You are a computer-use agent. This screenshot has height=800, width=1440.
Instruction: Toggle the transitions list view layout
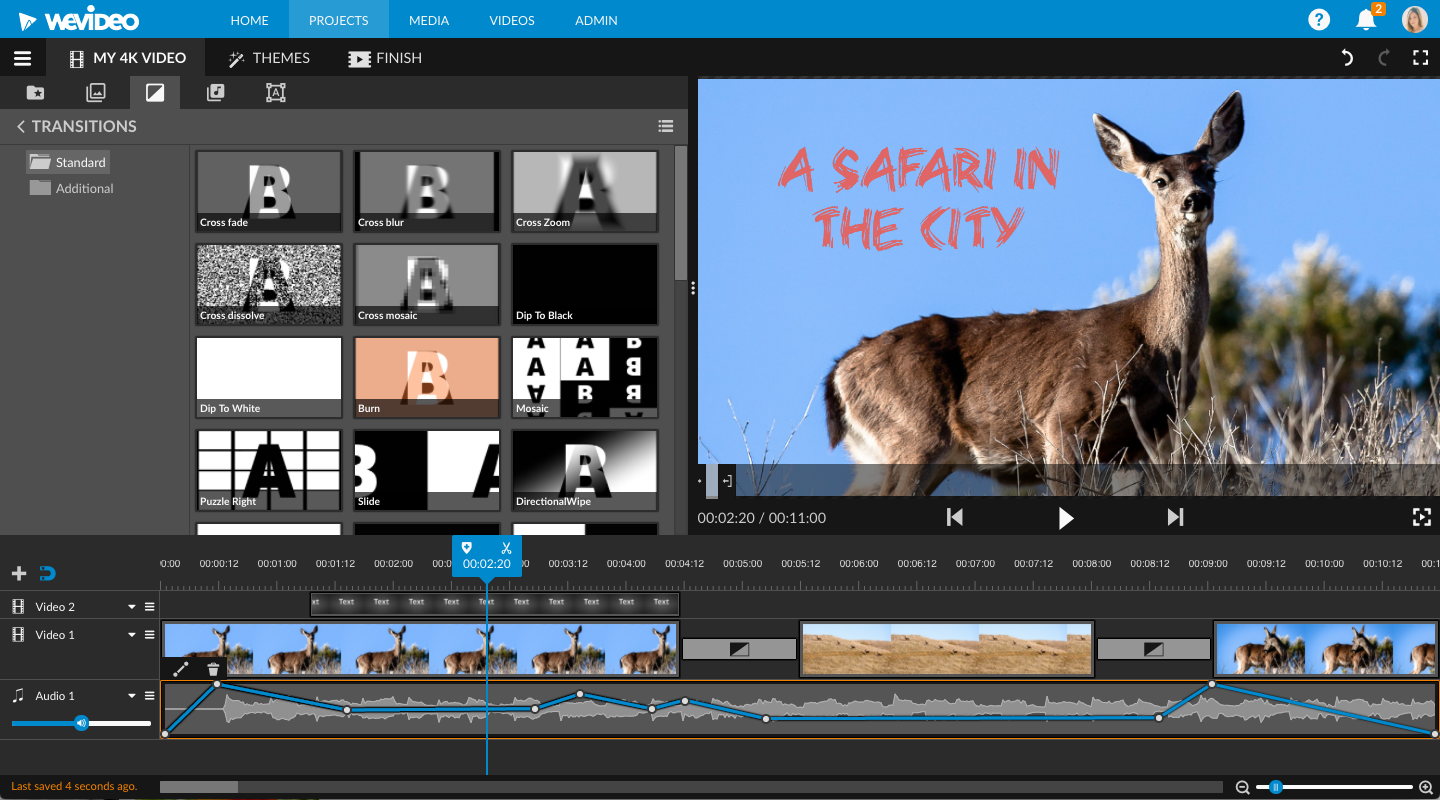(666, 126)
